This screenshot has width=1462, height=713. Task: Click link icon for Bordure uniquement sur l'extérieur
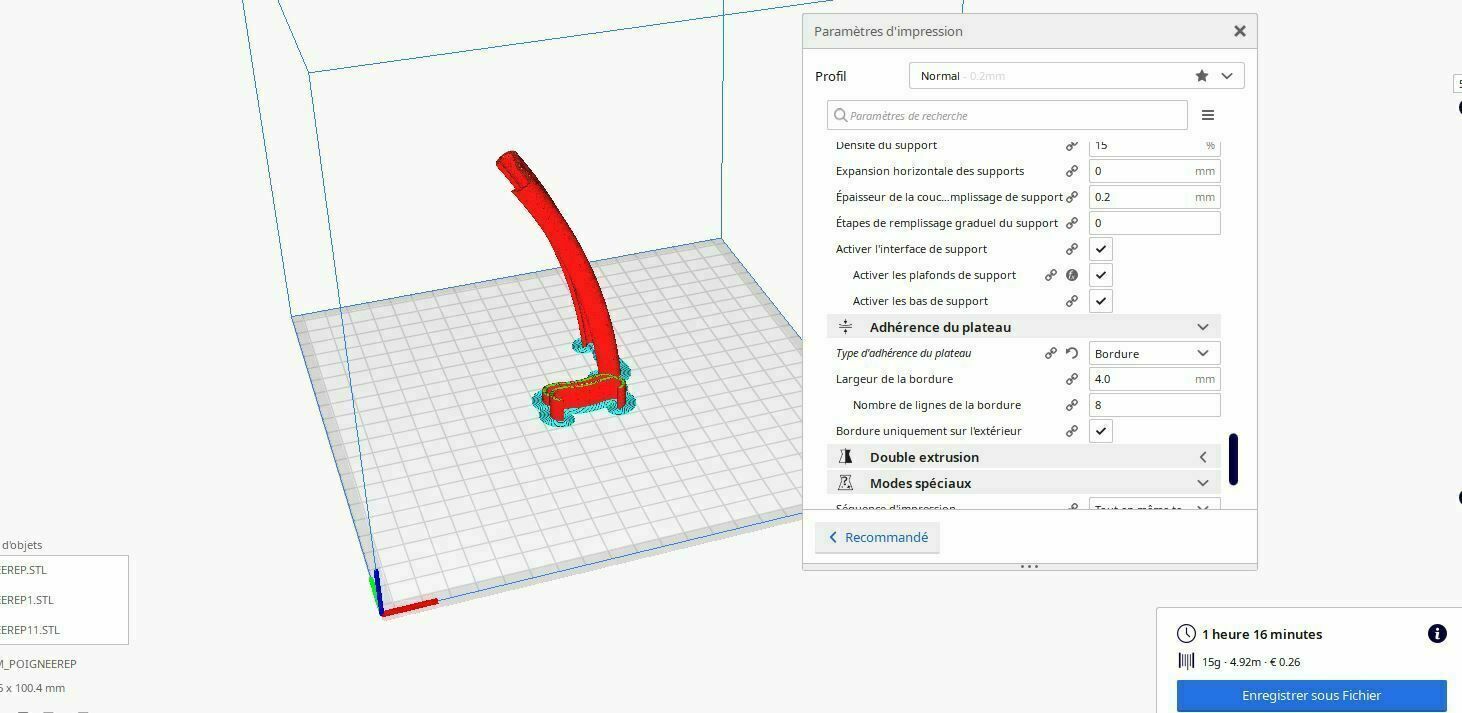click(1072, 431)
